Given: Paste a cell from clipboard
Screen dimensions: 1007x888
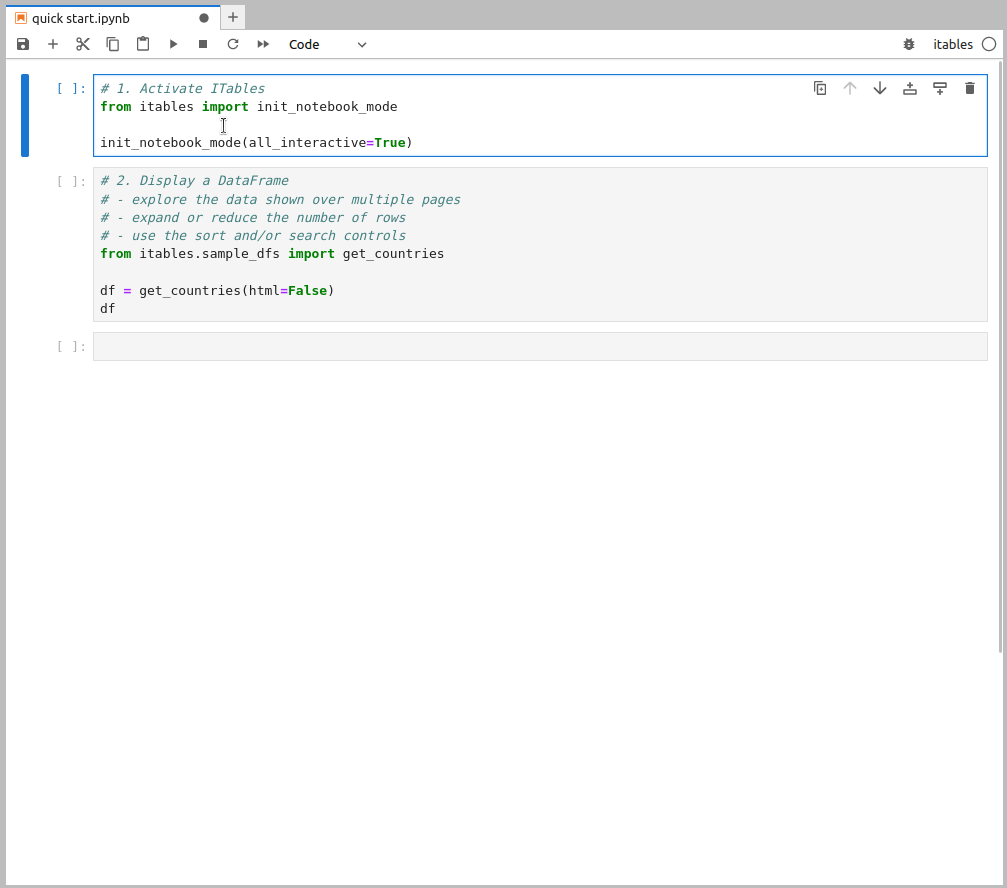Looking at the screenshot, I should [142, 44].
